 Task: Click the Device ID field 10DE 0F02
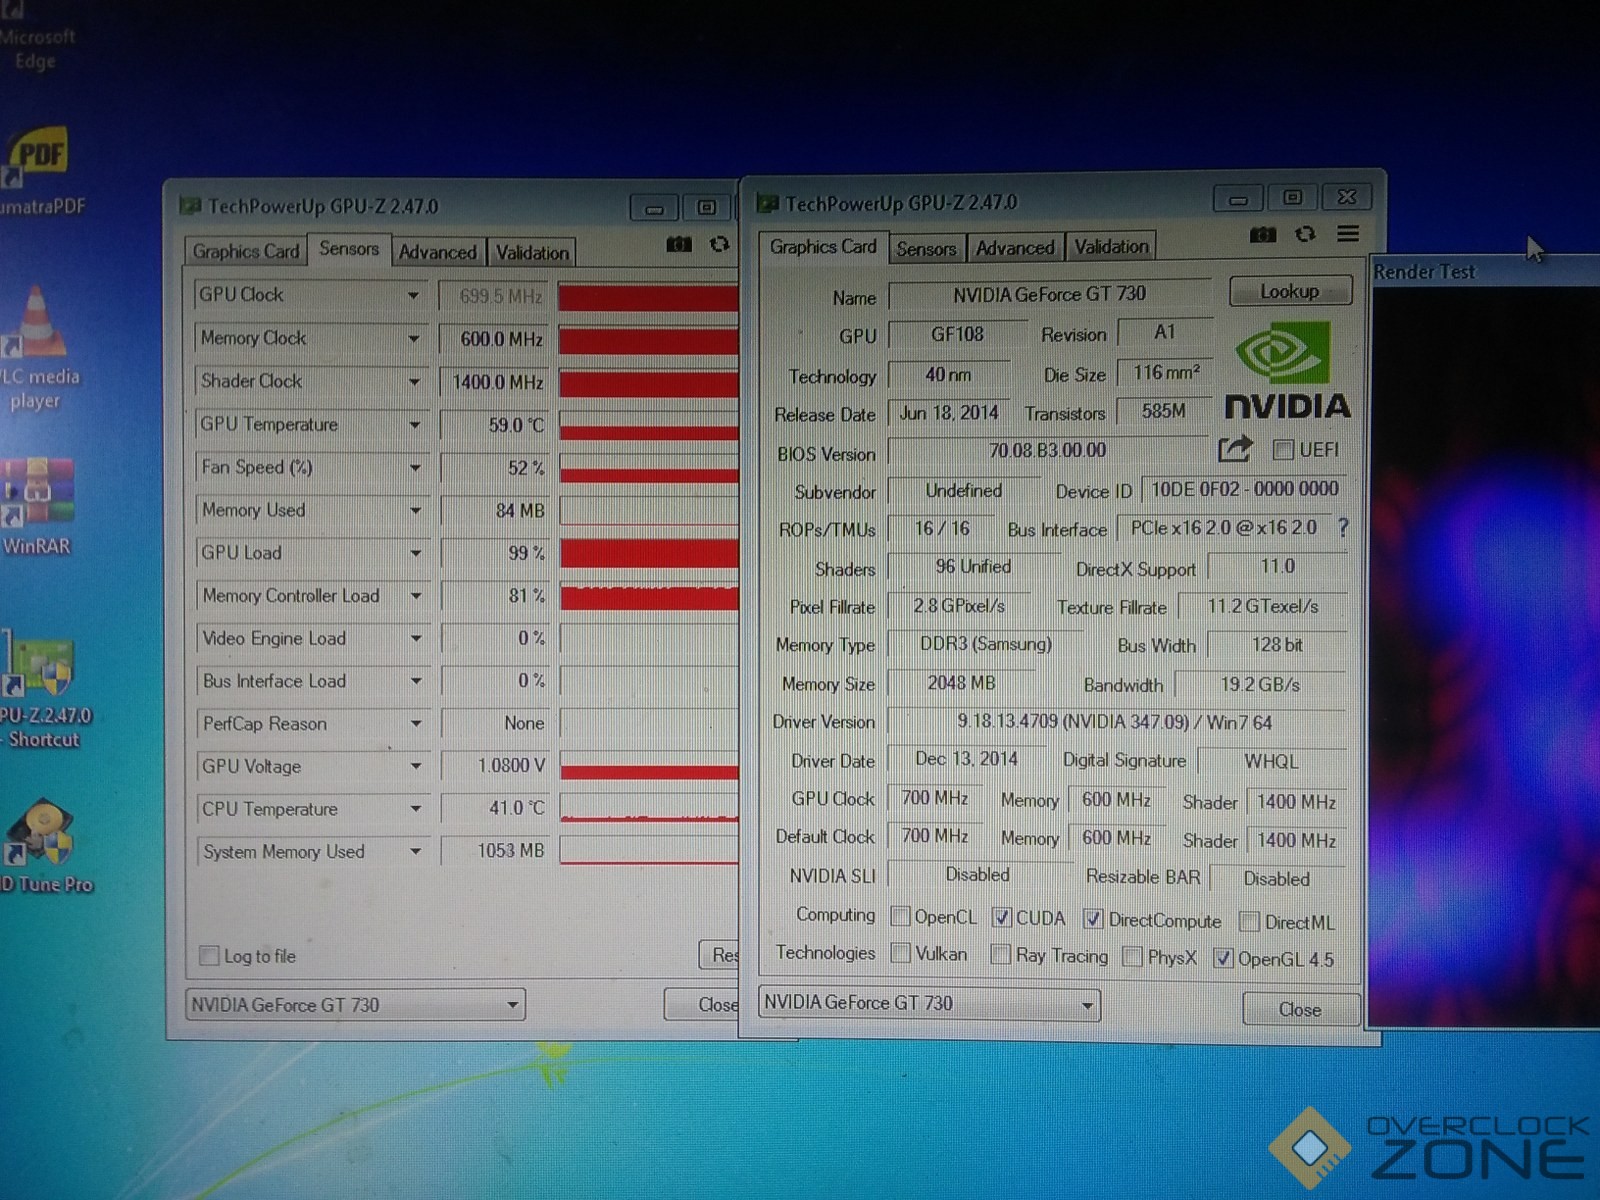pos(1244,489)
